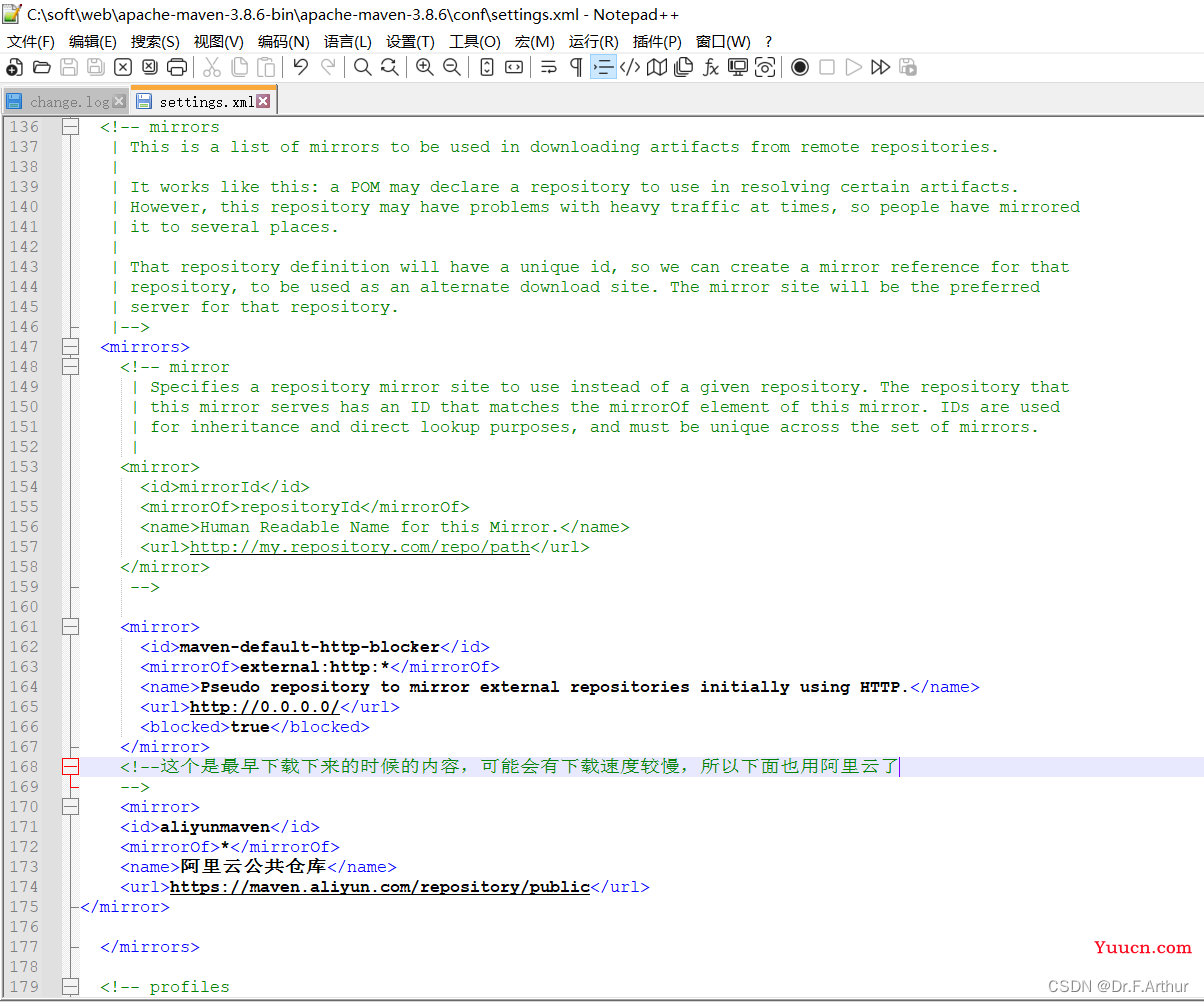Image resolution: width=1204 pixels, height=1002 pixels.
Task: Click the Cut scissors icon
Action: tap(212, 67)
